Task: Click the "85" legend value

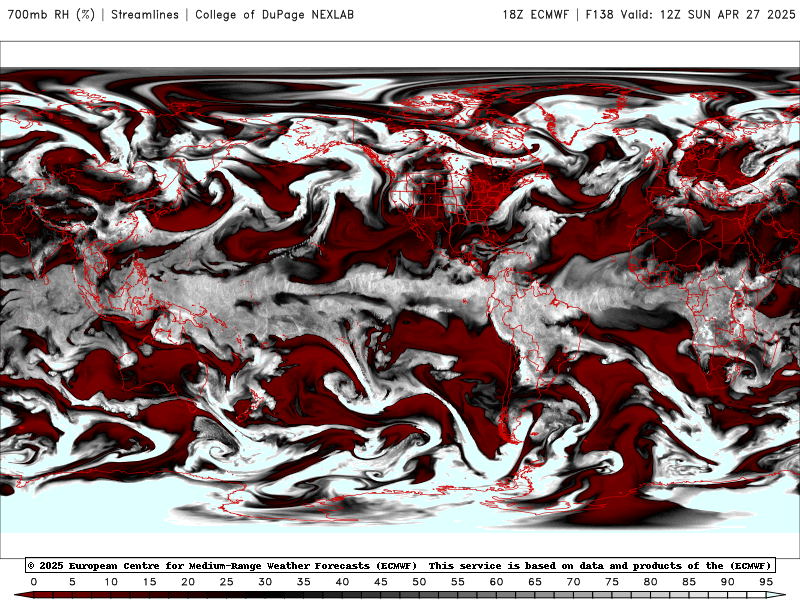Action: point(689,582)
